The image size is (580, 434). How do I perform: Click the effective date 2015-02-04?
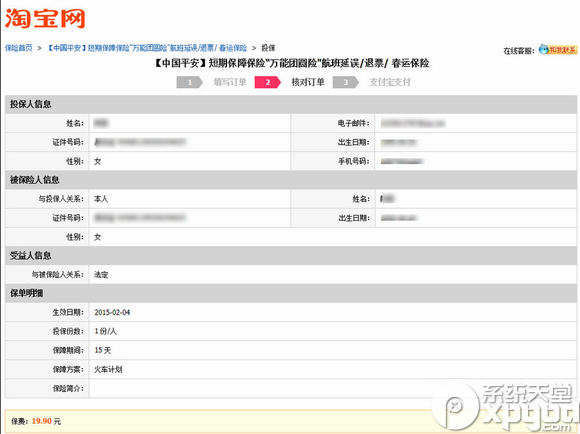[x=112, y=312]
